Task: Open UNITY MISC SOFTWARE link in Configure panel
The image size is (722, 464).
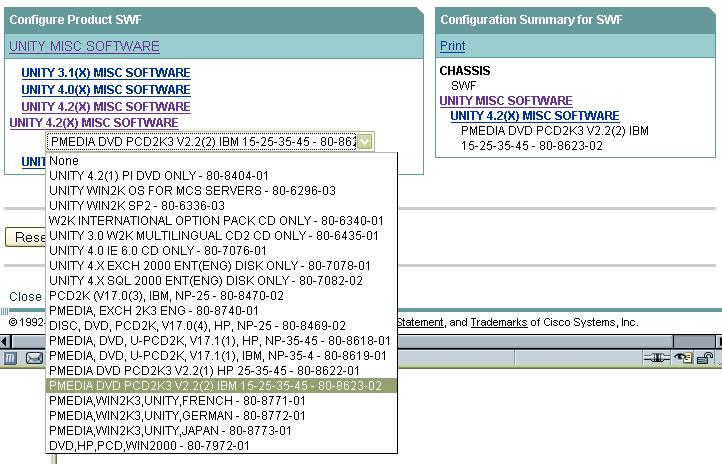Action: pyautogui.click(x=84, y=46)
